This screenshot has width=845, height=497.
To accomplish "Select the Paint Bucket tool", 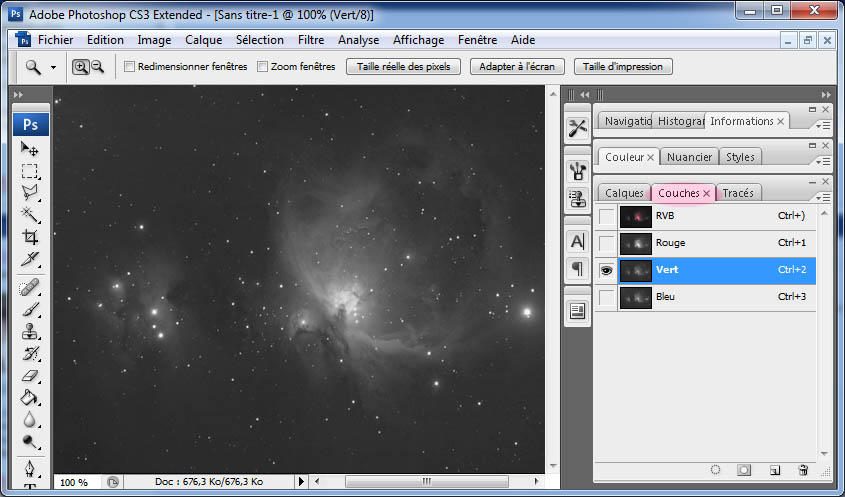I will pos(30,398).
